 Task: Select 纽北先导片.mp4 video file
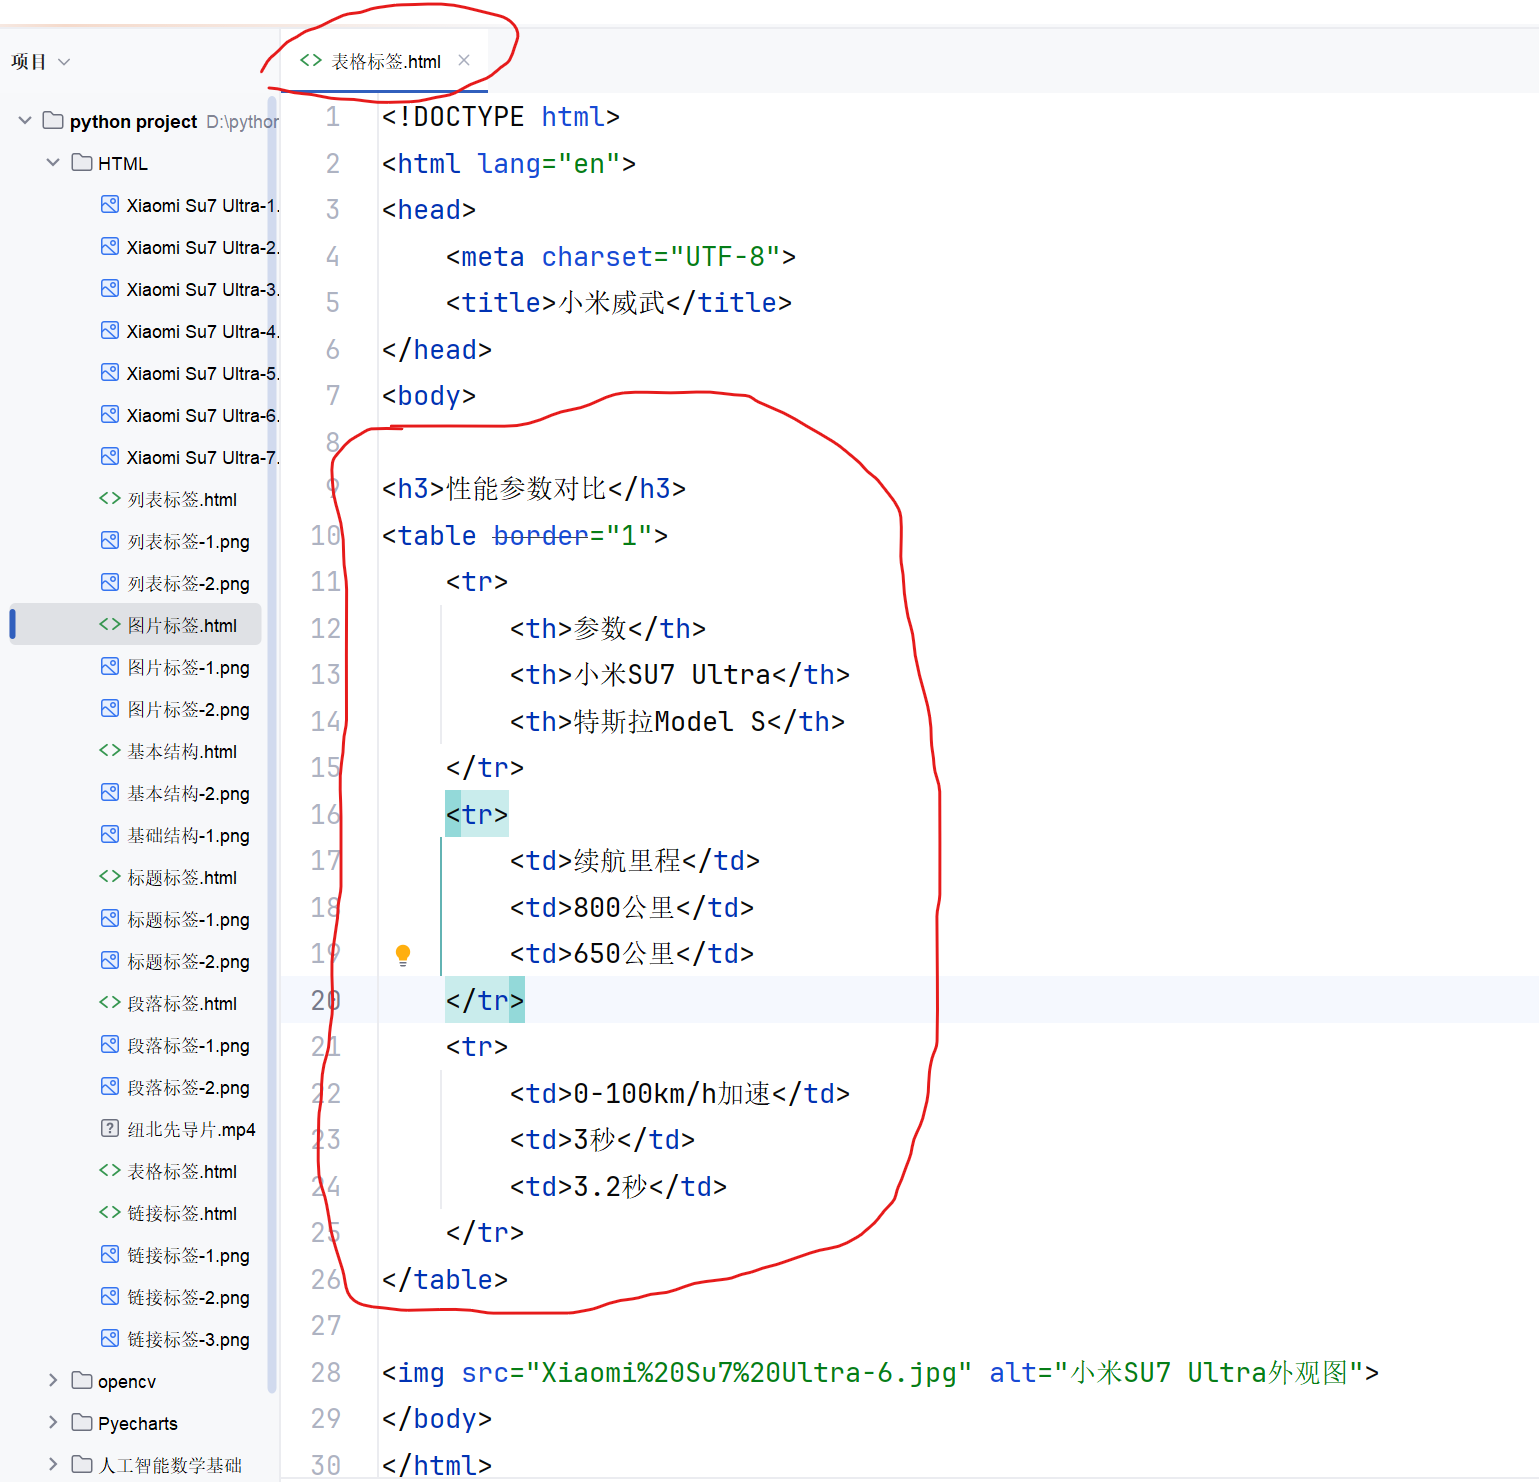[x=178, y=1129]
